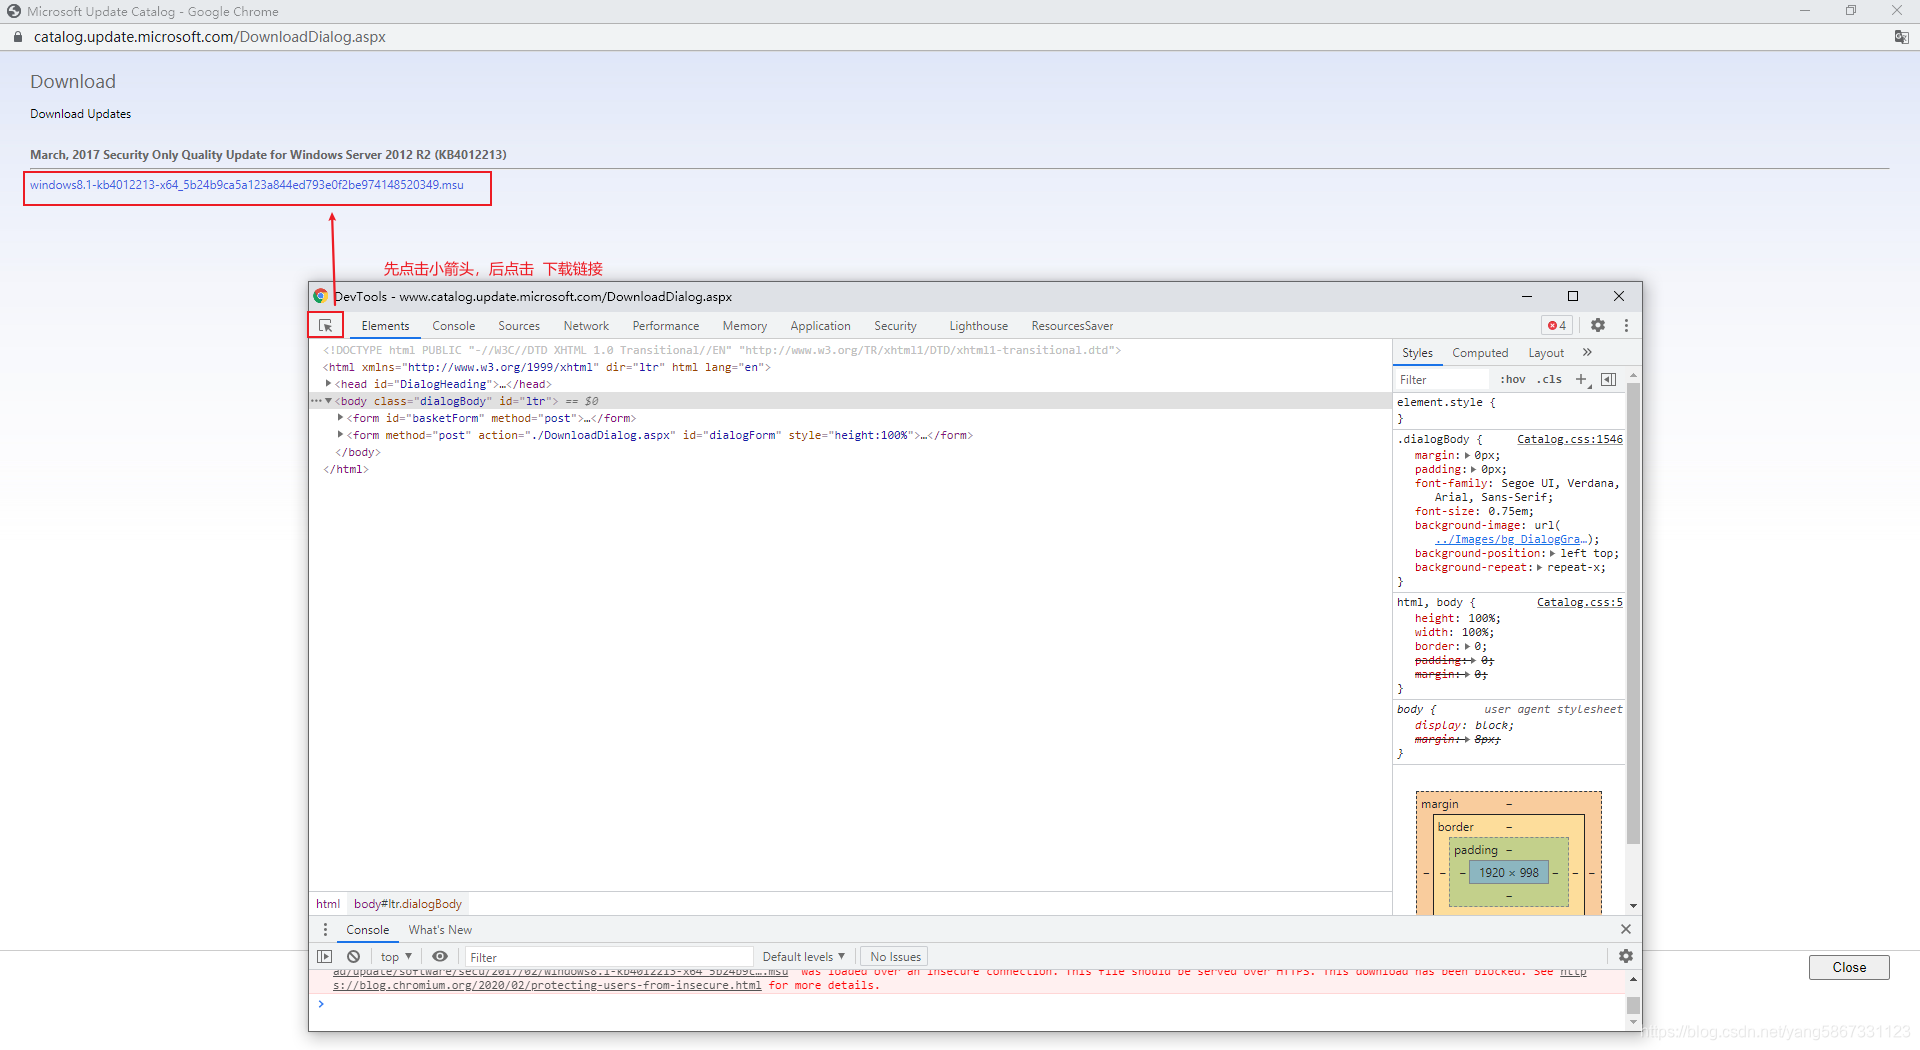Switch to What's New drawer tab
The image size is (1920, 1050).
coord(440,930)
